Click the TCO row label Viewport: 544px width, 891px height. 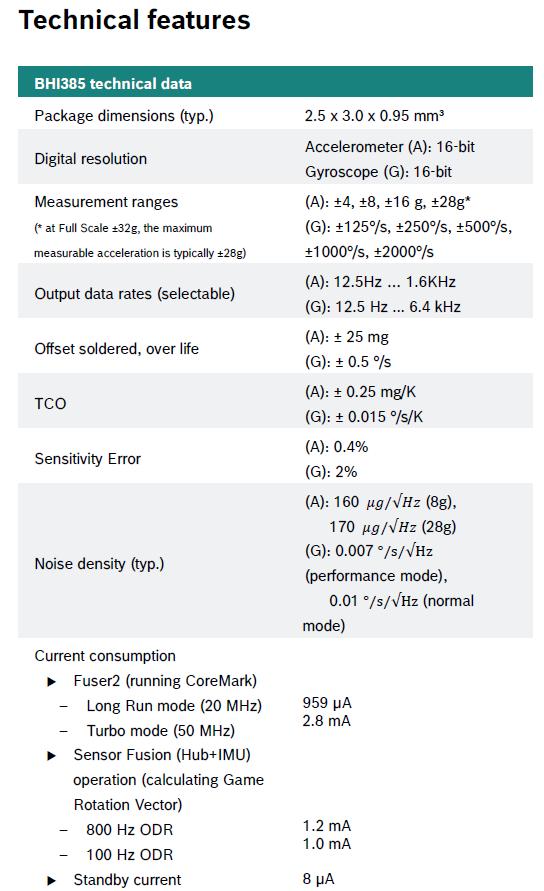coord(51,403)
